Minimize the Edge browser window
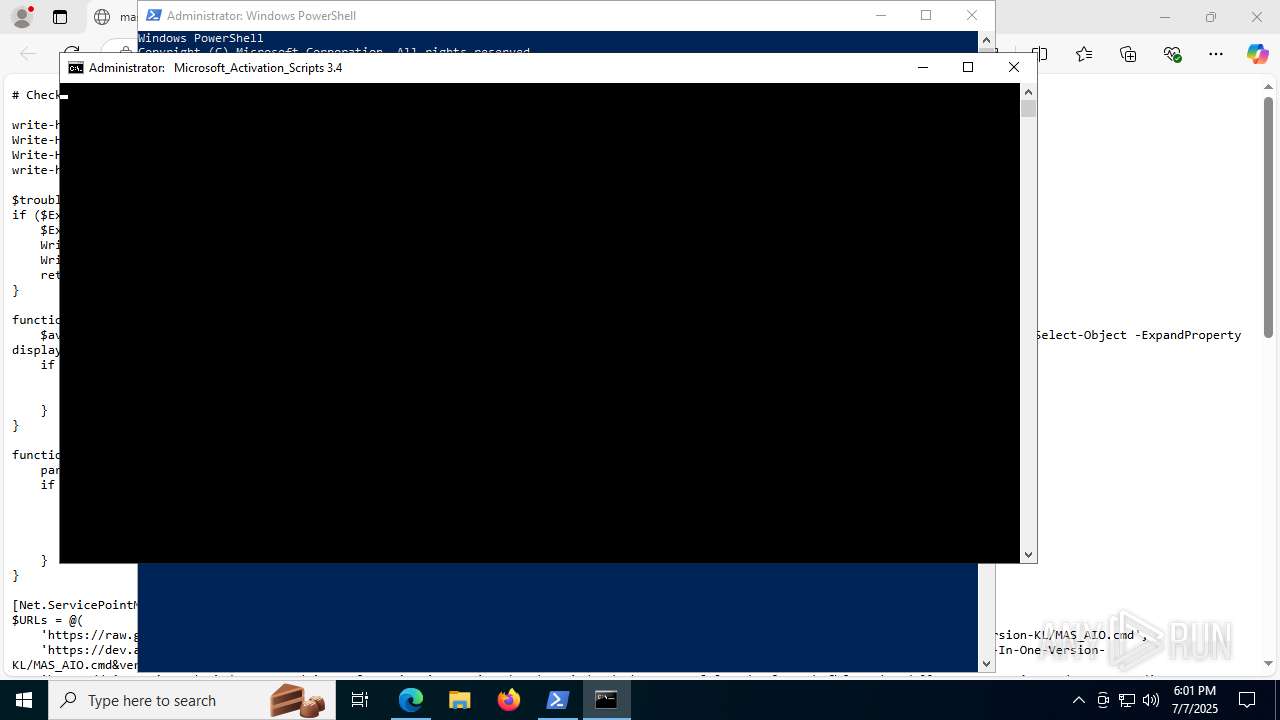Image resolution: width=1280 pixels, height=720 pixels. (x=1164, y=17)
